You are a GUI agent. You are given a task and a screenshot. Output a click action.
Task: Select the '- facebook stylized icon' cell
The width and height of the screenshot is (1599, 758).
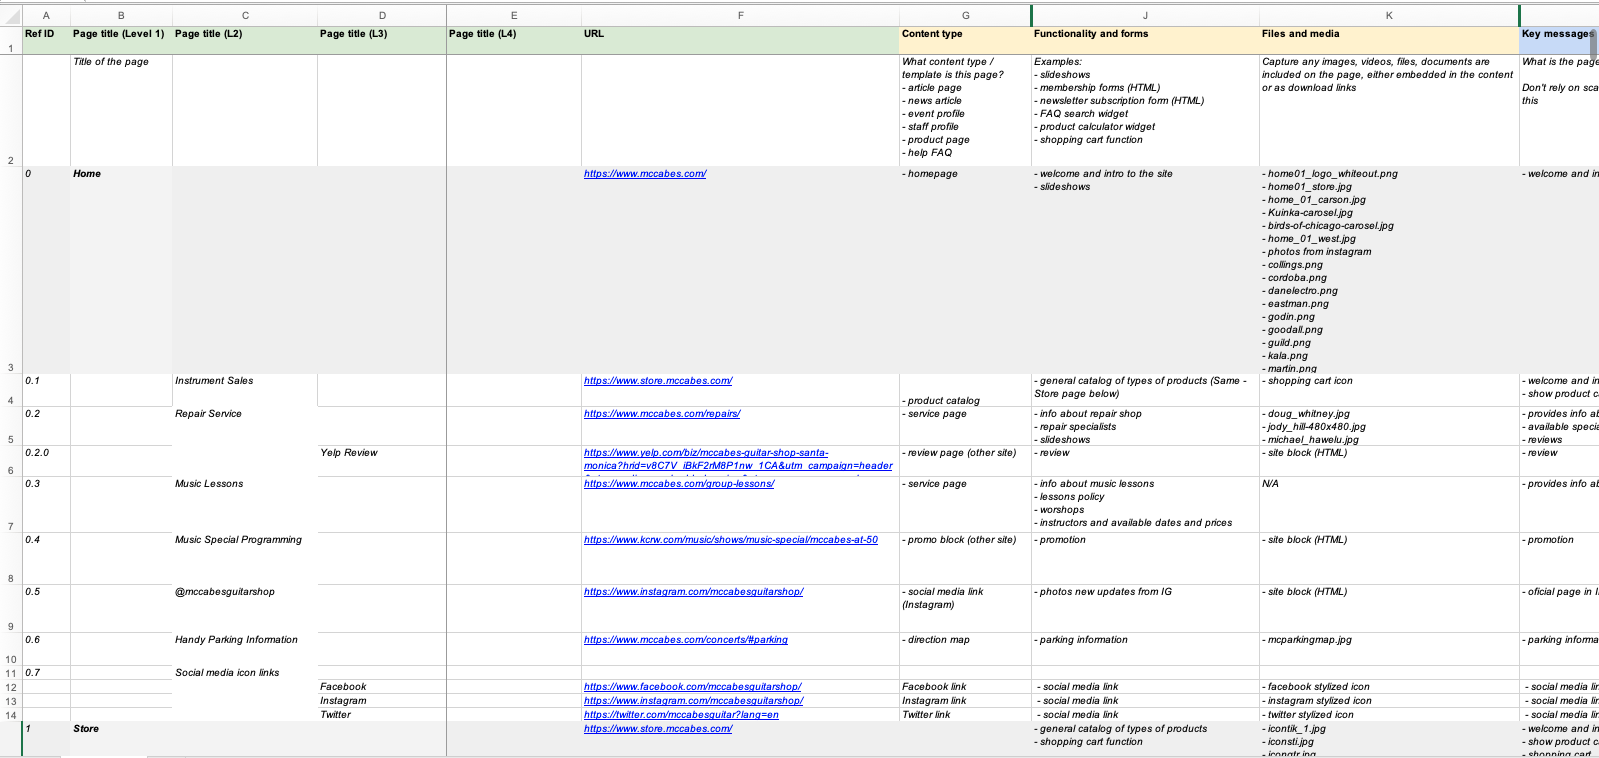pyautogui.click(x=1389, y=687)
